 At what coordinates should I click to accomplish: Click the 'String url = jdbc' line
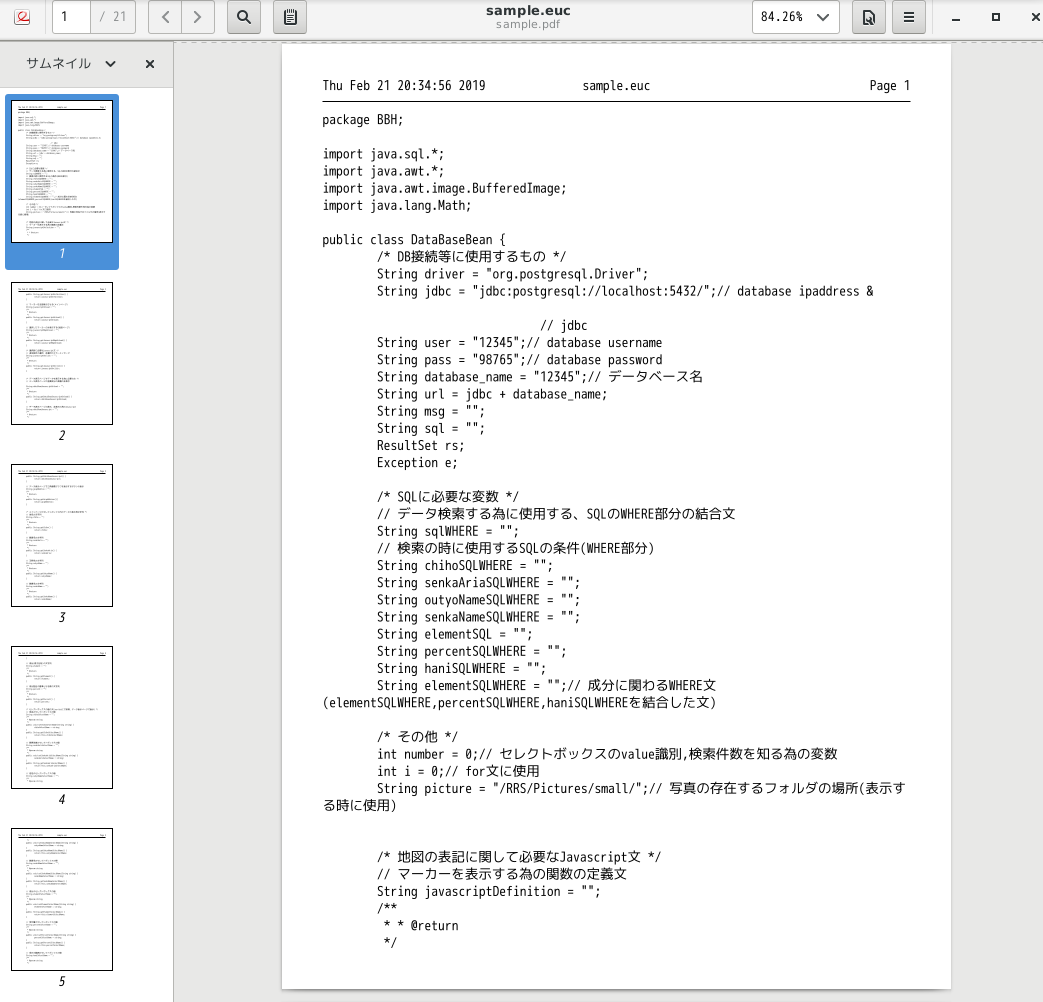click(492, 395)
